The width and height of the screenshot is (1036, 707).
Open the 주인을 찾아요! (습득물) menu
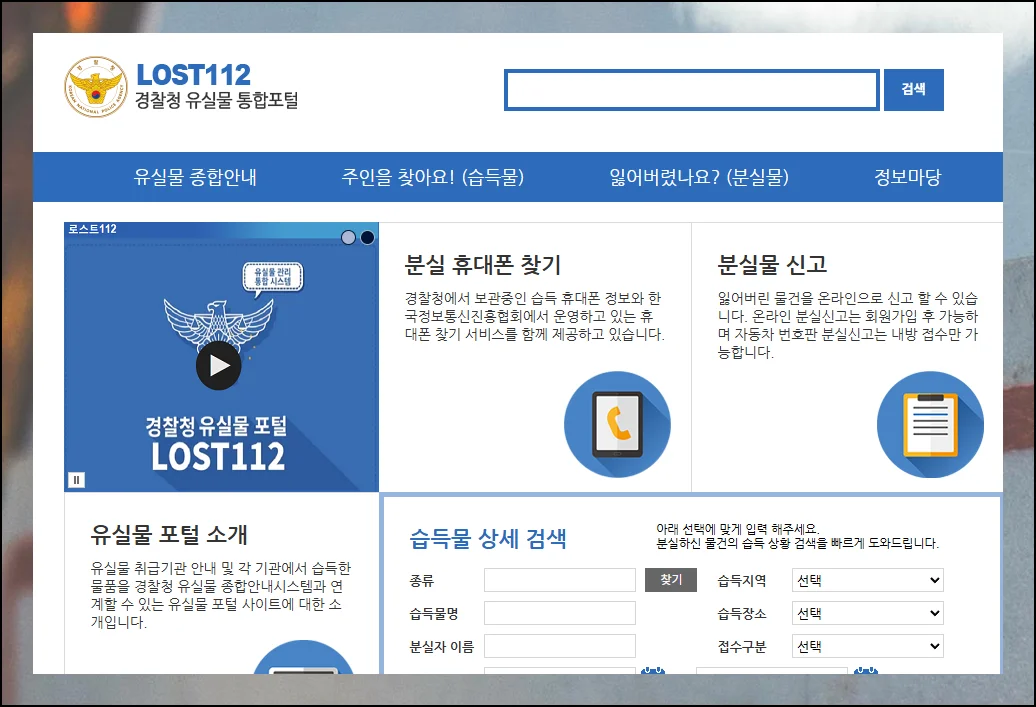pos(433,177)
